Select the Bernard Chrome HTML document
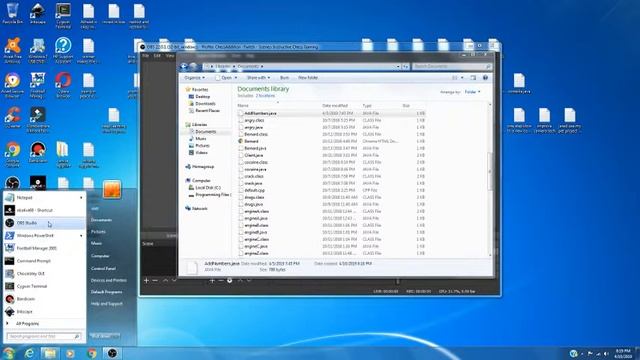 point(332,141)
